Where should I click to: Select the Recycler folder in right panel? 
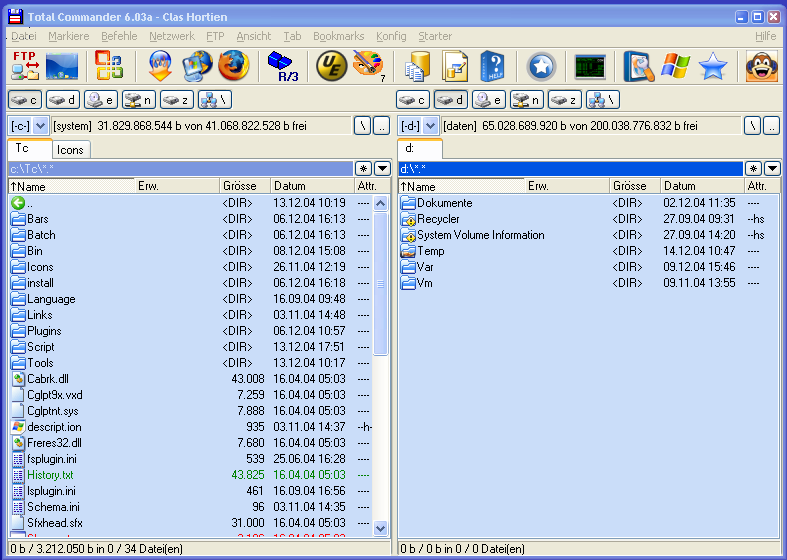click(589, 219)
